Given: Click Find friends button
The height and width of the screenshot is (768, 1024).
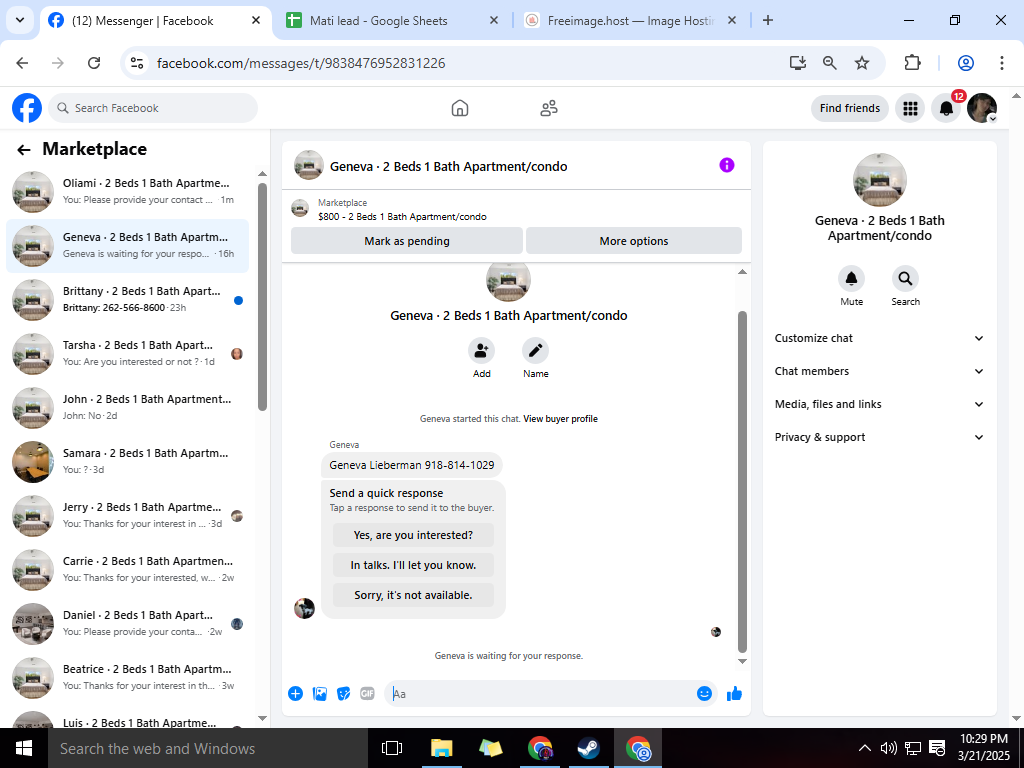Looking at the screenshot, I should point(850,108).
